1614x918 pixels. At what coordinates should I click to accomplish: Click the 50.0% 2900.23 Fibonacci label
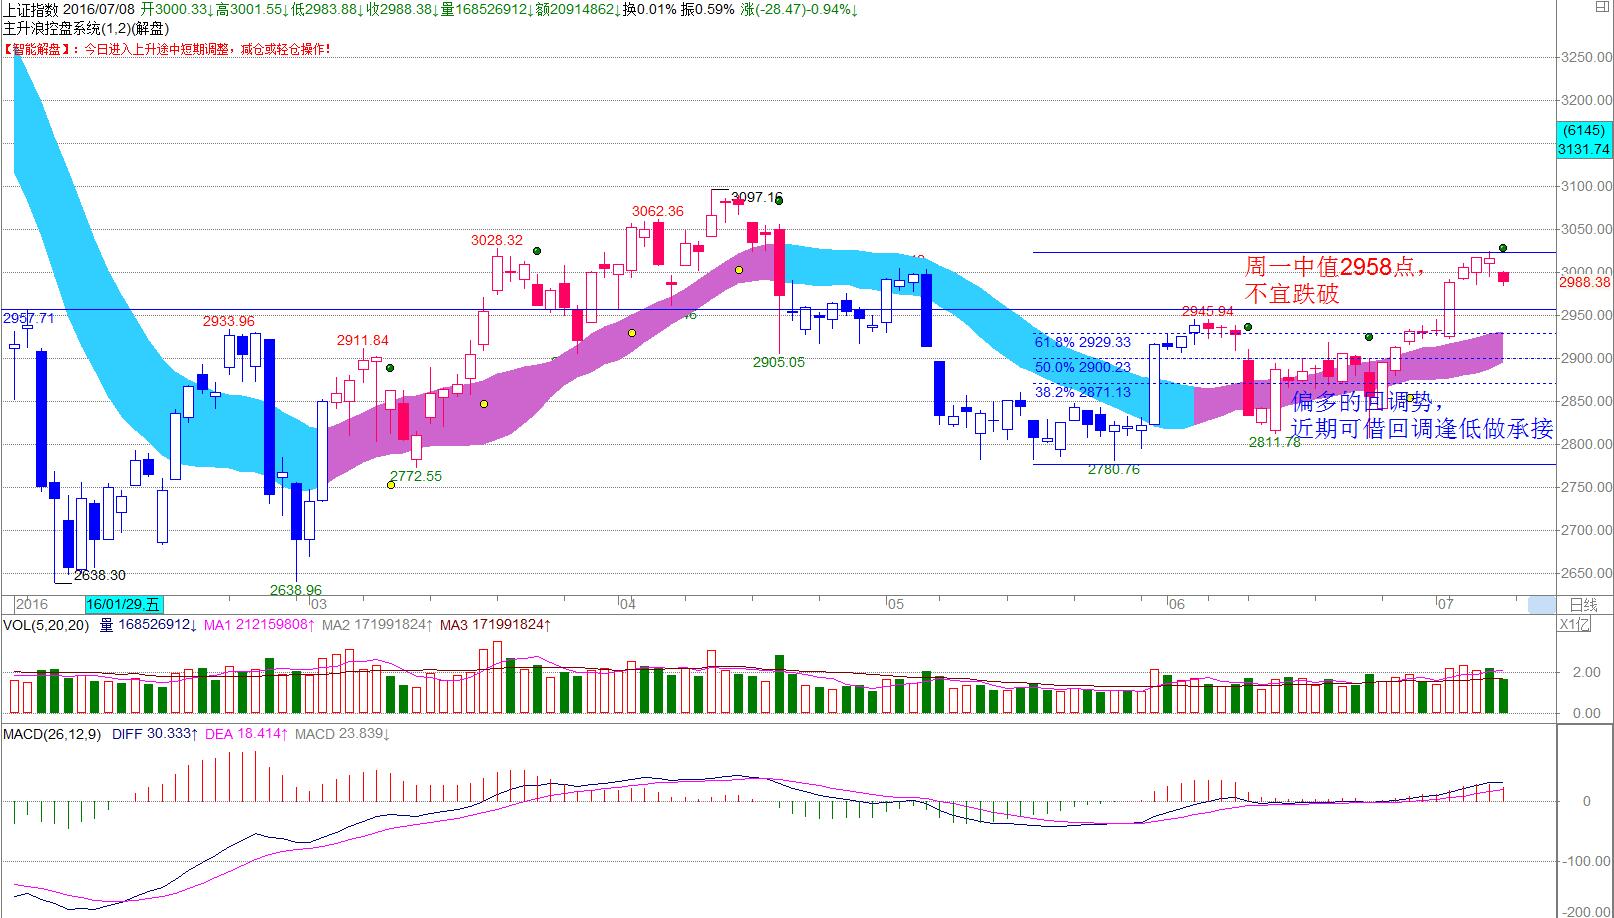coord(1083,367)
